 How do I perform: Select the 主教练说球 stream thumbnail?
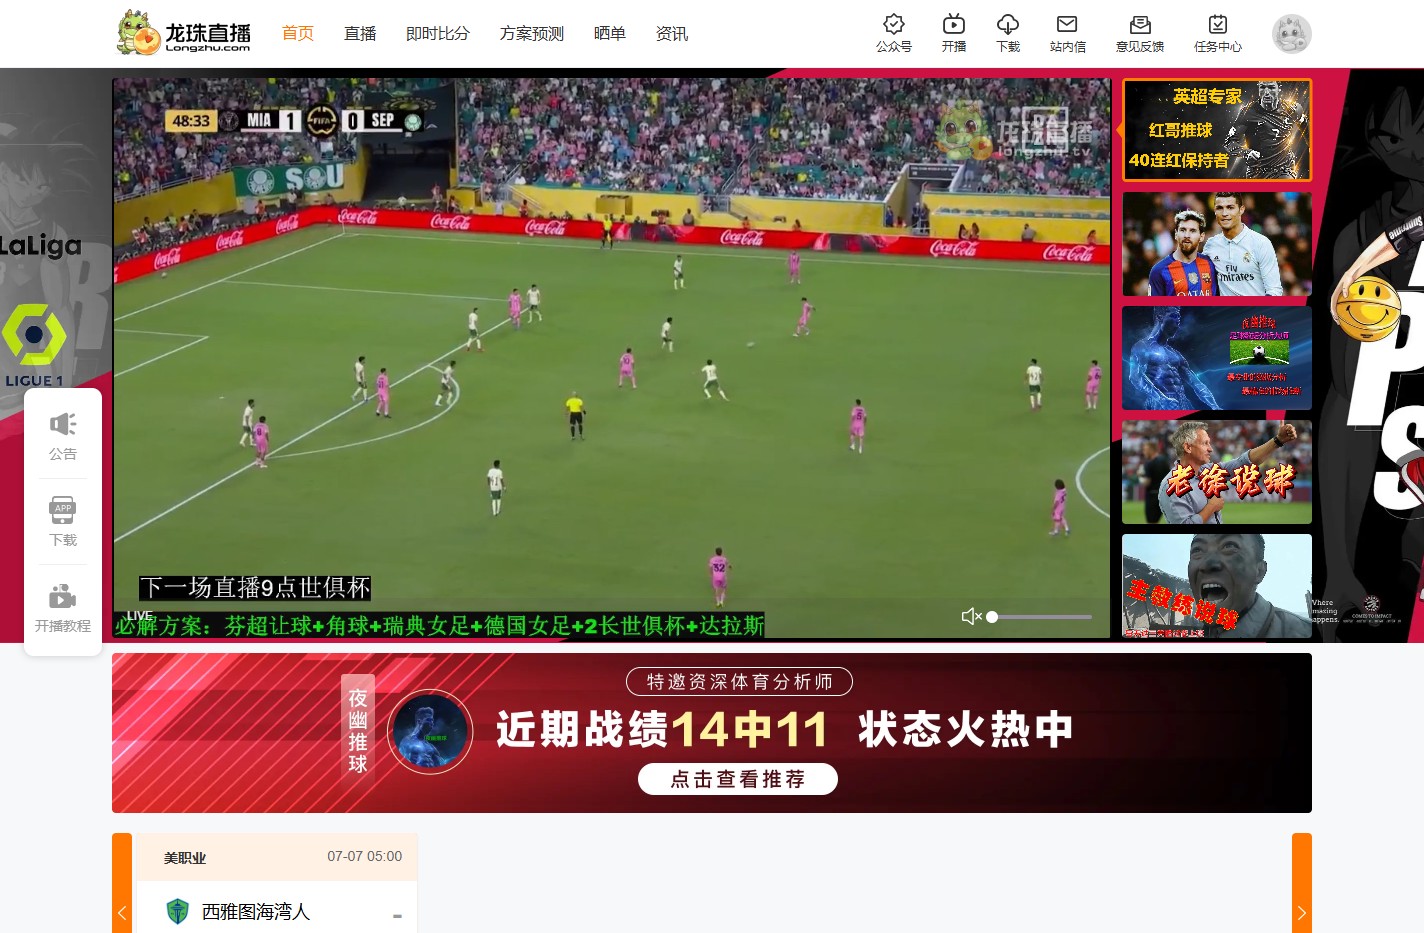(1217, 586)
